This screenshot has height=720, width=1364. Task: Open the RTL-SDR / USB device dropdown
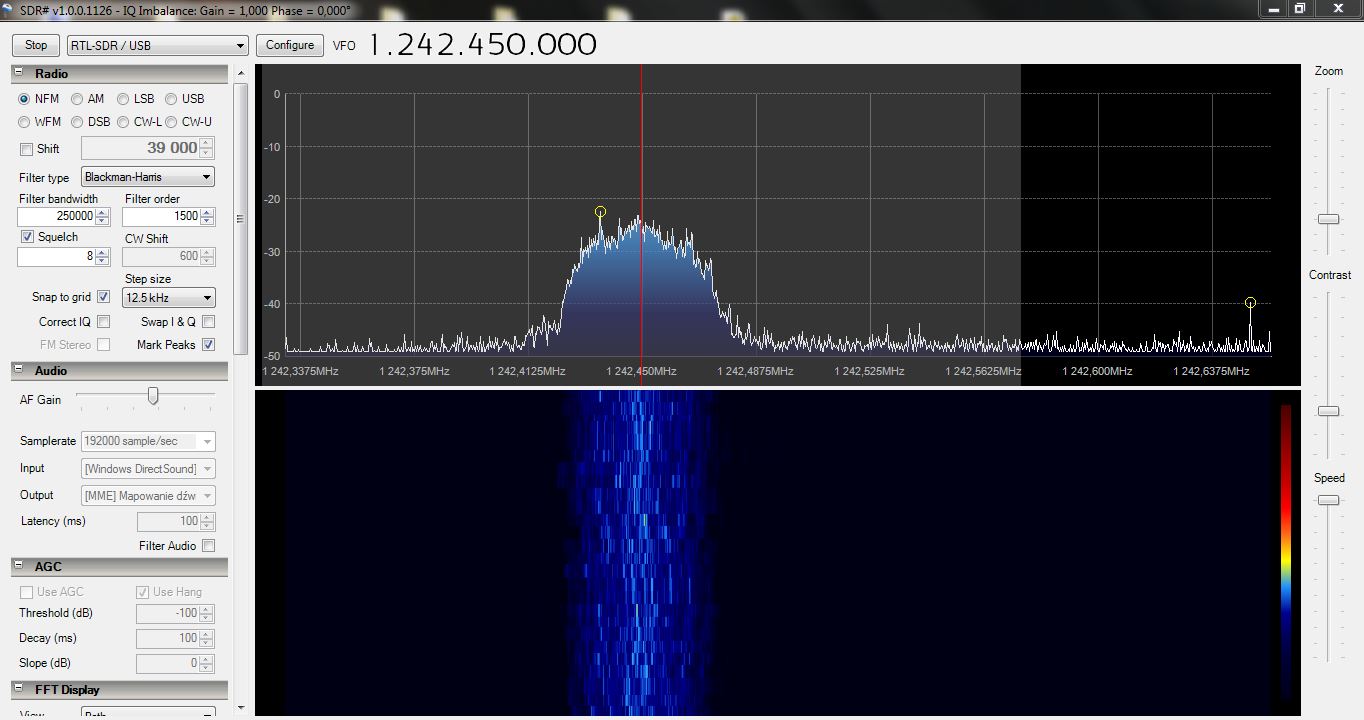point(157,45)
